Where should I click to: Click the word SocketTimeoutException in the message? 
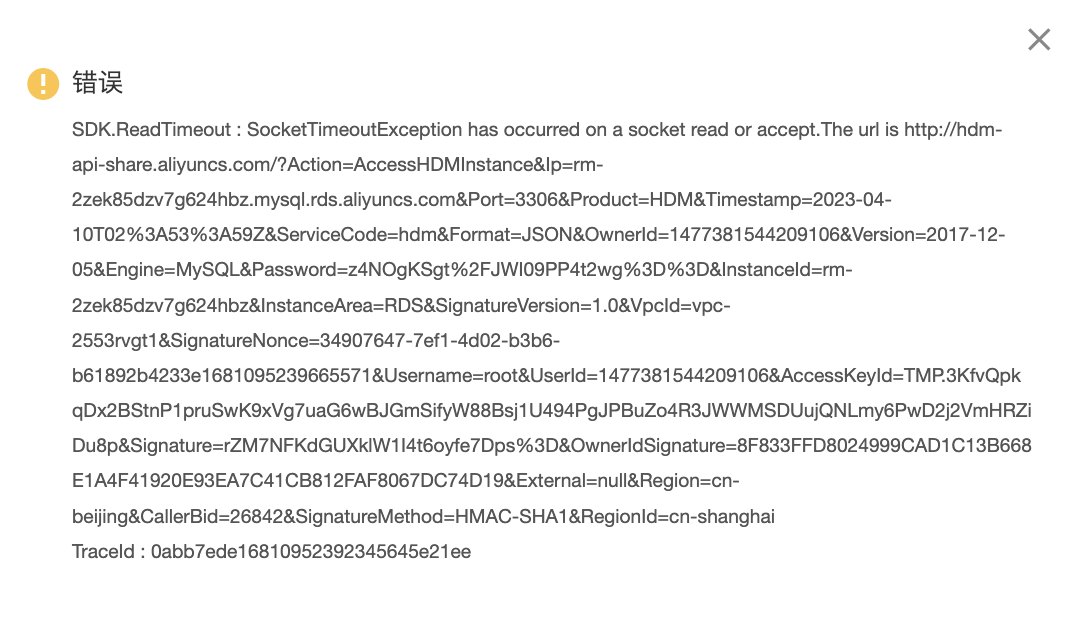click(x=354, y=129)
